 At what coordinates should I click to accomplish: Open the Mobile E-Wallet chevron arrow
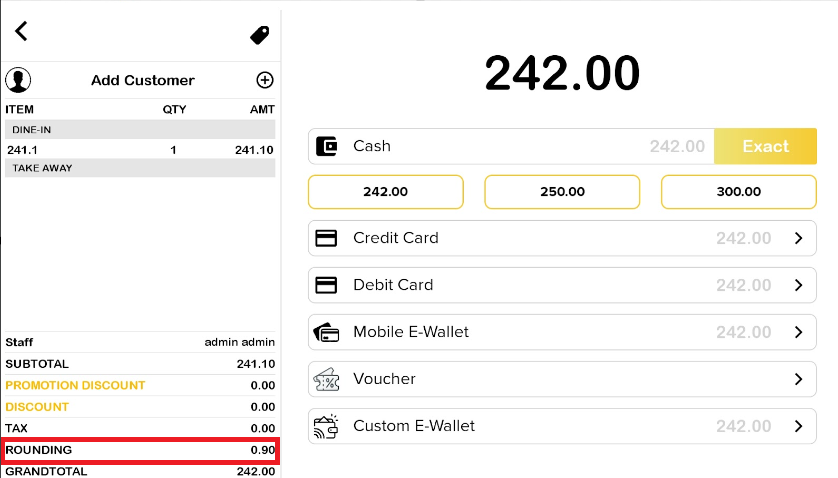click(798, 332)
